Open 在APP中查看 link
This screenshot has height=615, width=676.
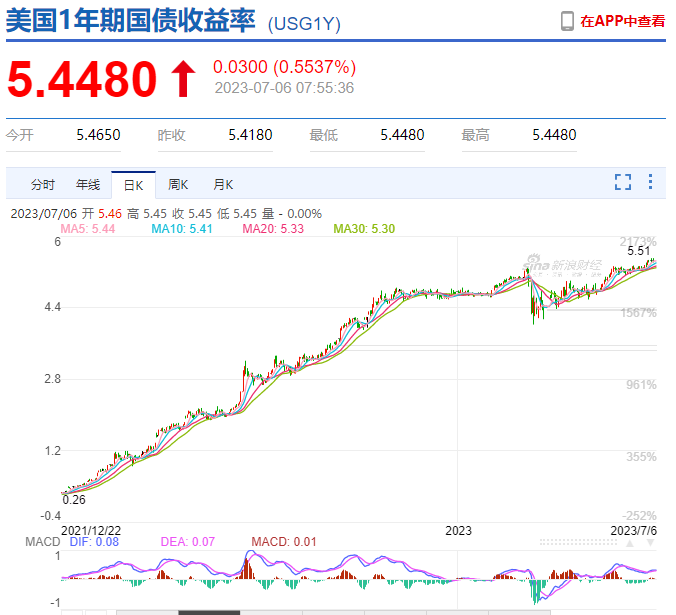(622, 20)
